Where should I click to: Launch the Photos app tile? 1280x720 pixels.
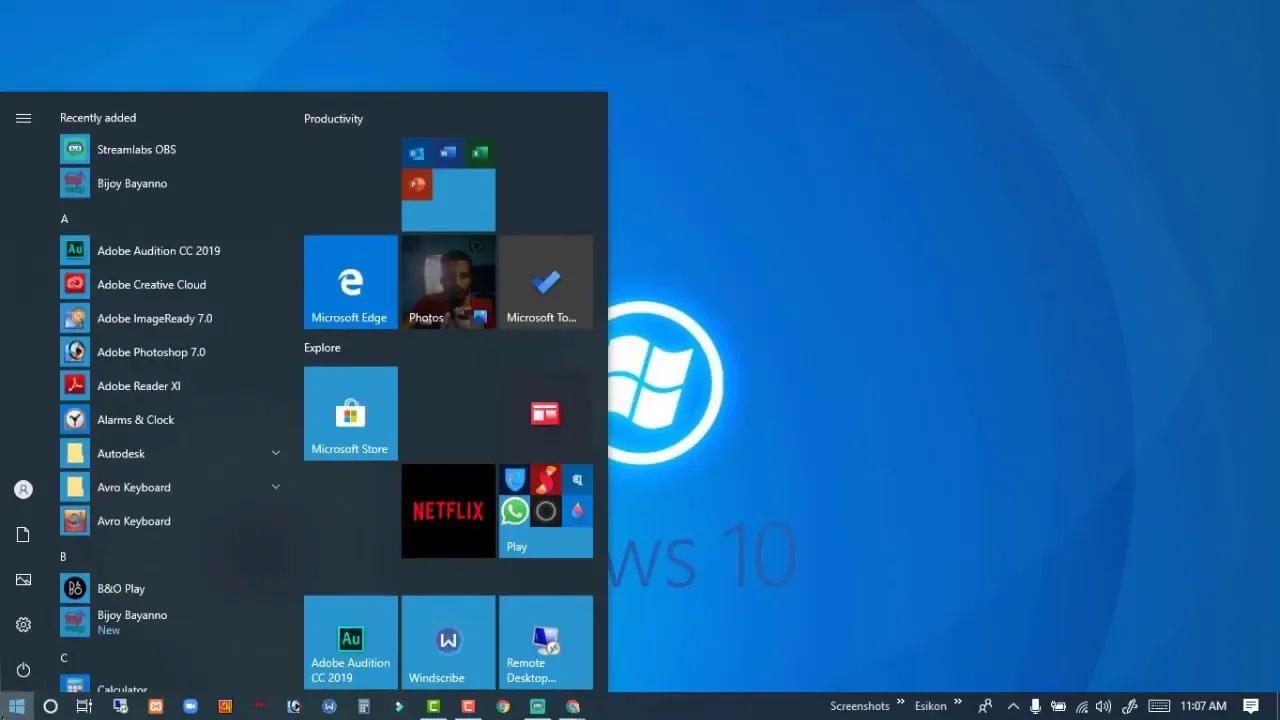pos(448,281)
